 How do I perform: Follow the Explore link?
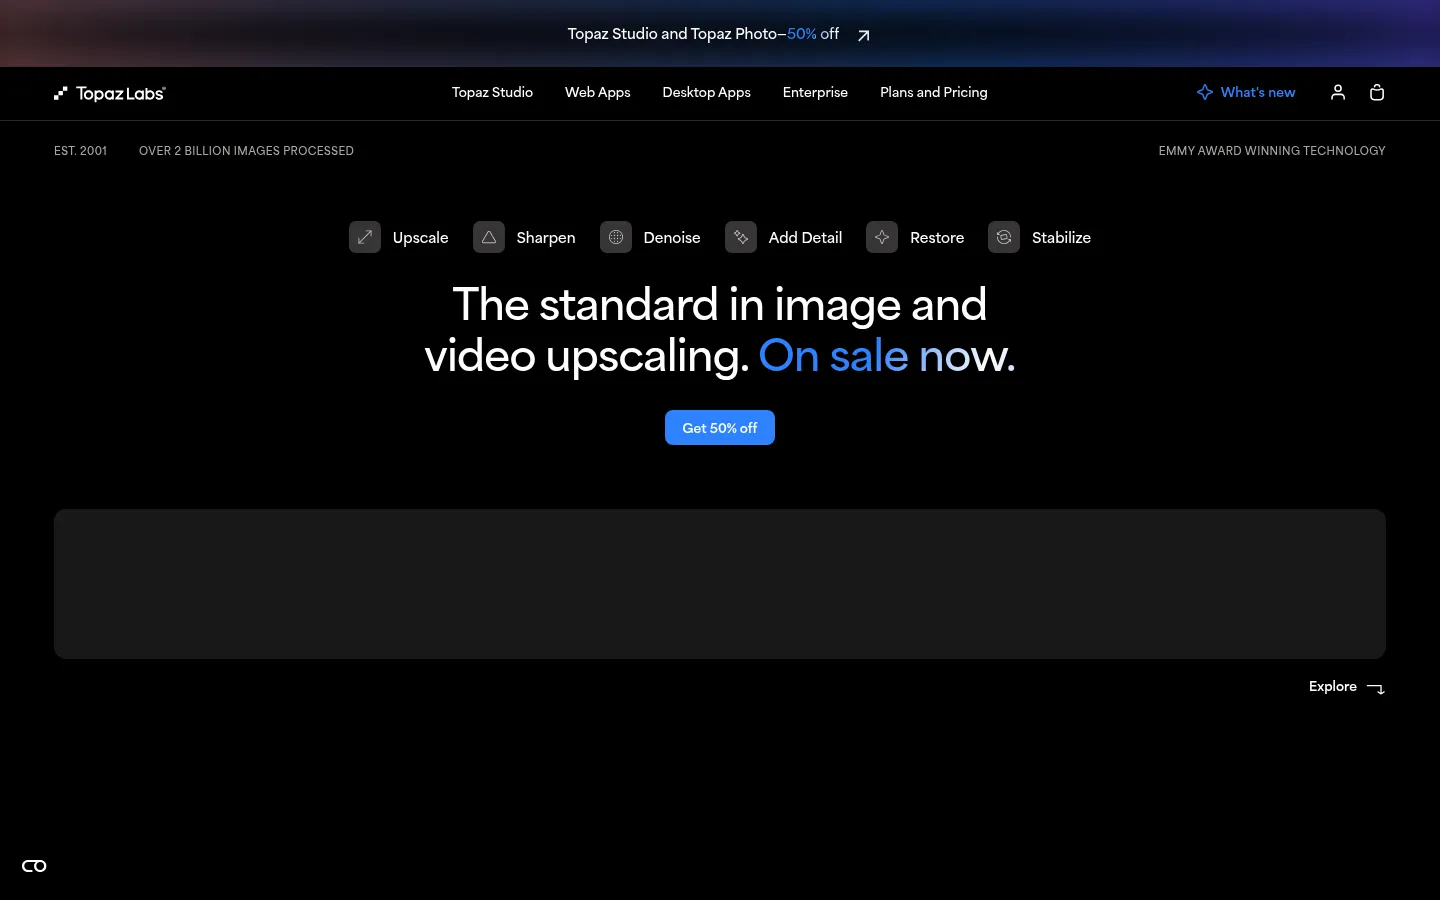(x=1347, y=686)
